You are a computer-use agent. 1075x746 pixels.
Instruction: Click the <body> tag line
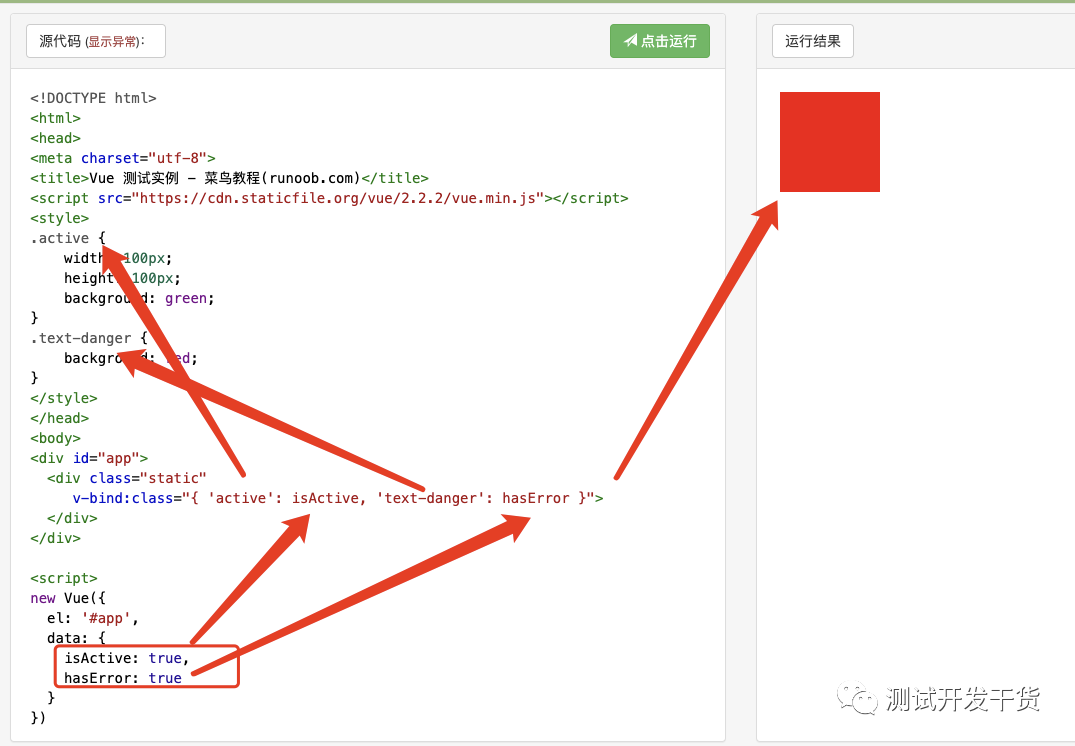(56, 438)
